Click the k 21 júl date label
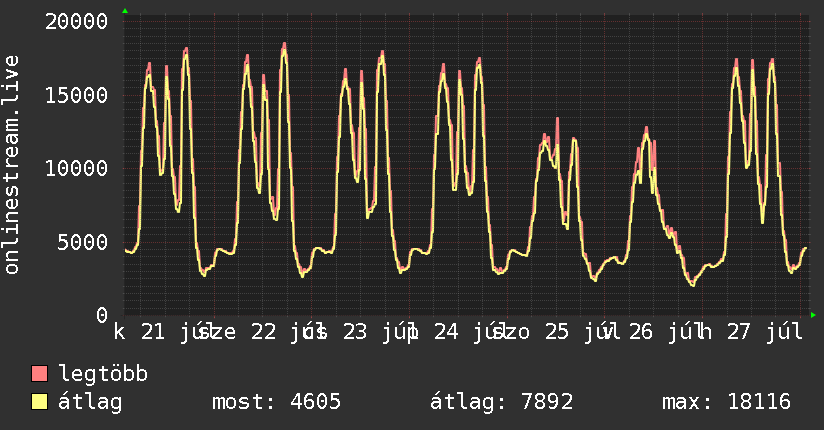 [x=160, y=332]
